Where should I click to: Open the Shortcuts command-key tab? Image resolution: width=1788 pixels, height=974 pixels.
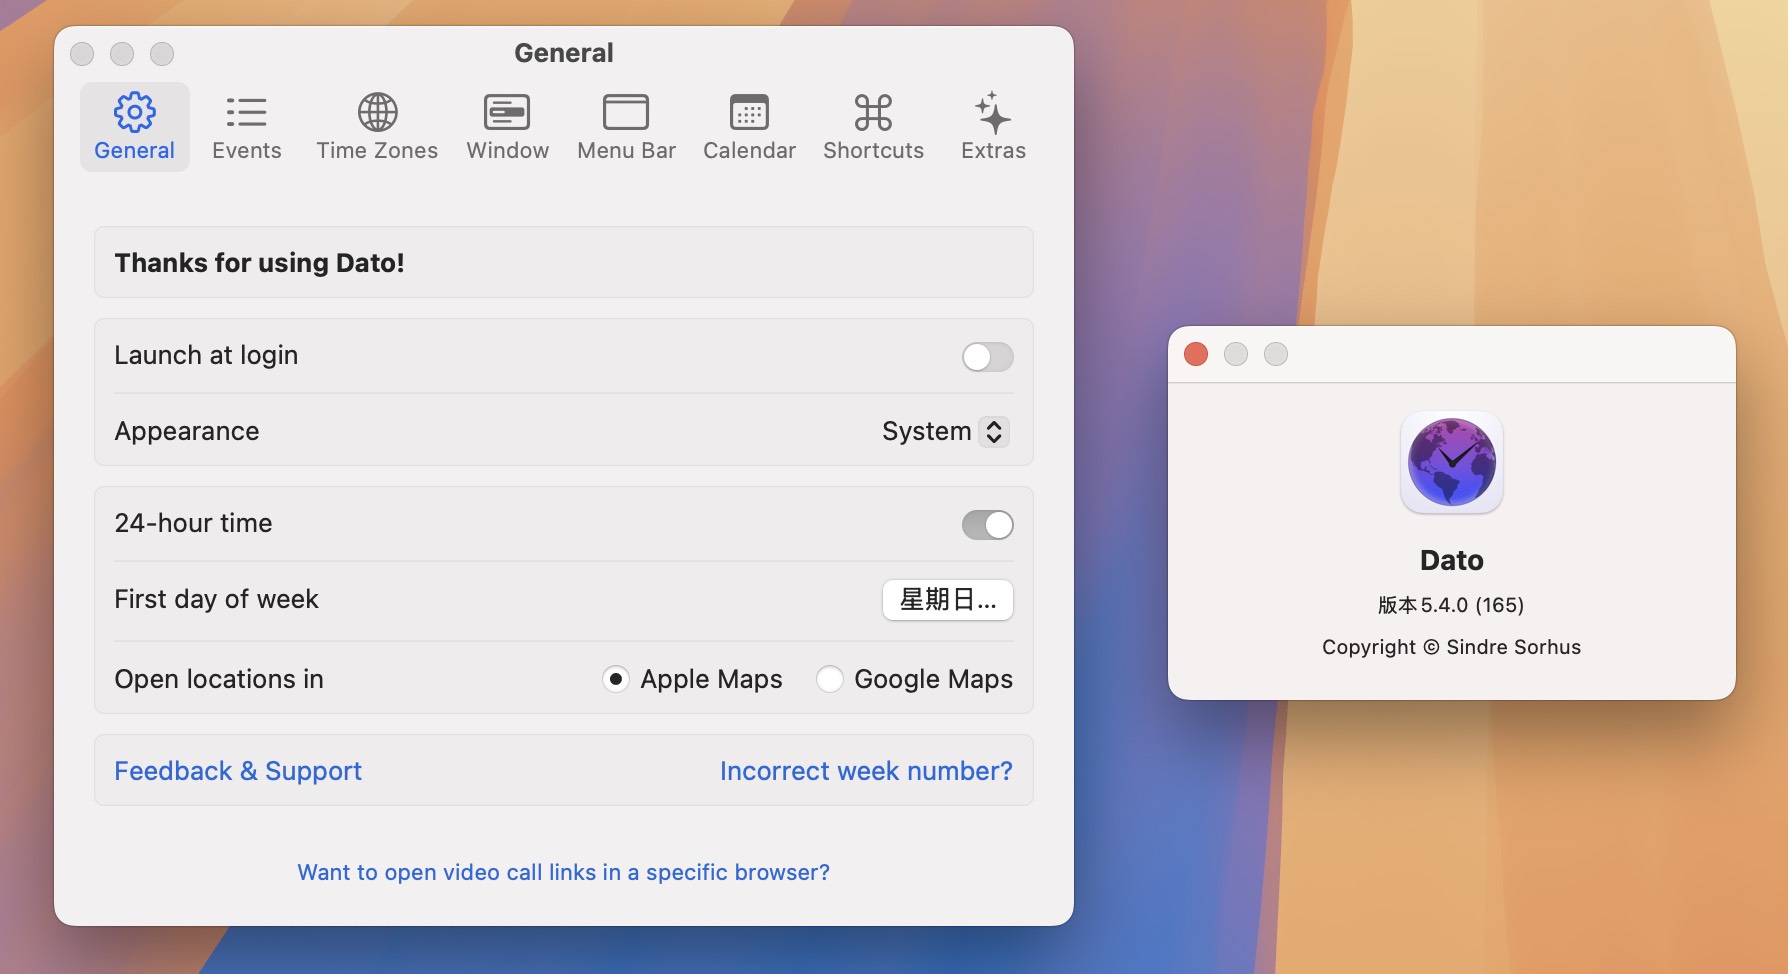873,127
